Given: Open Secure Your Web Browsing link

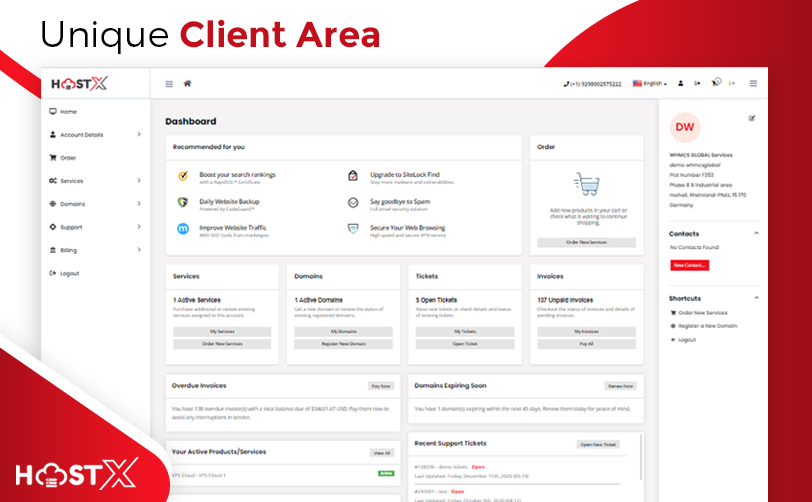Looking at the screenshot, I should point(408,227).
